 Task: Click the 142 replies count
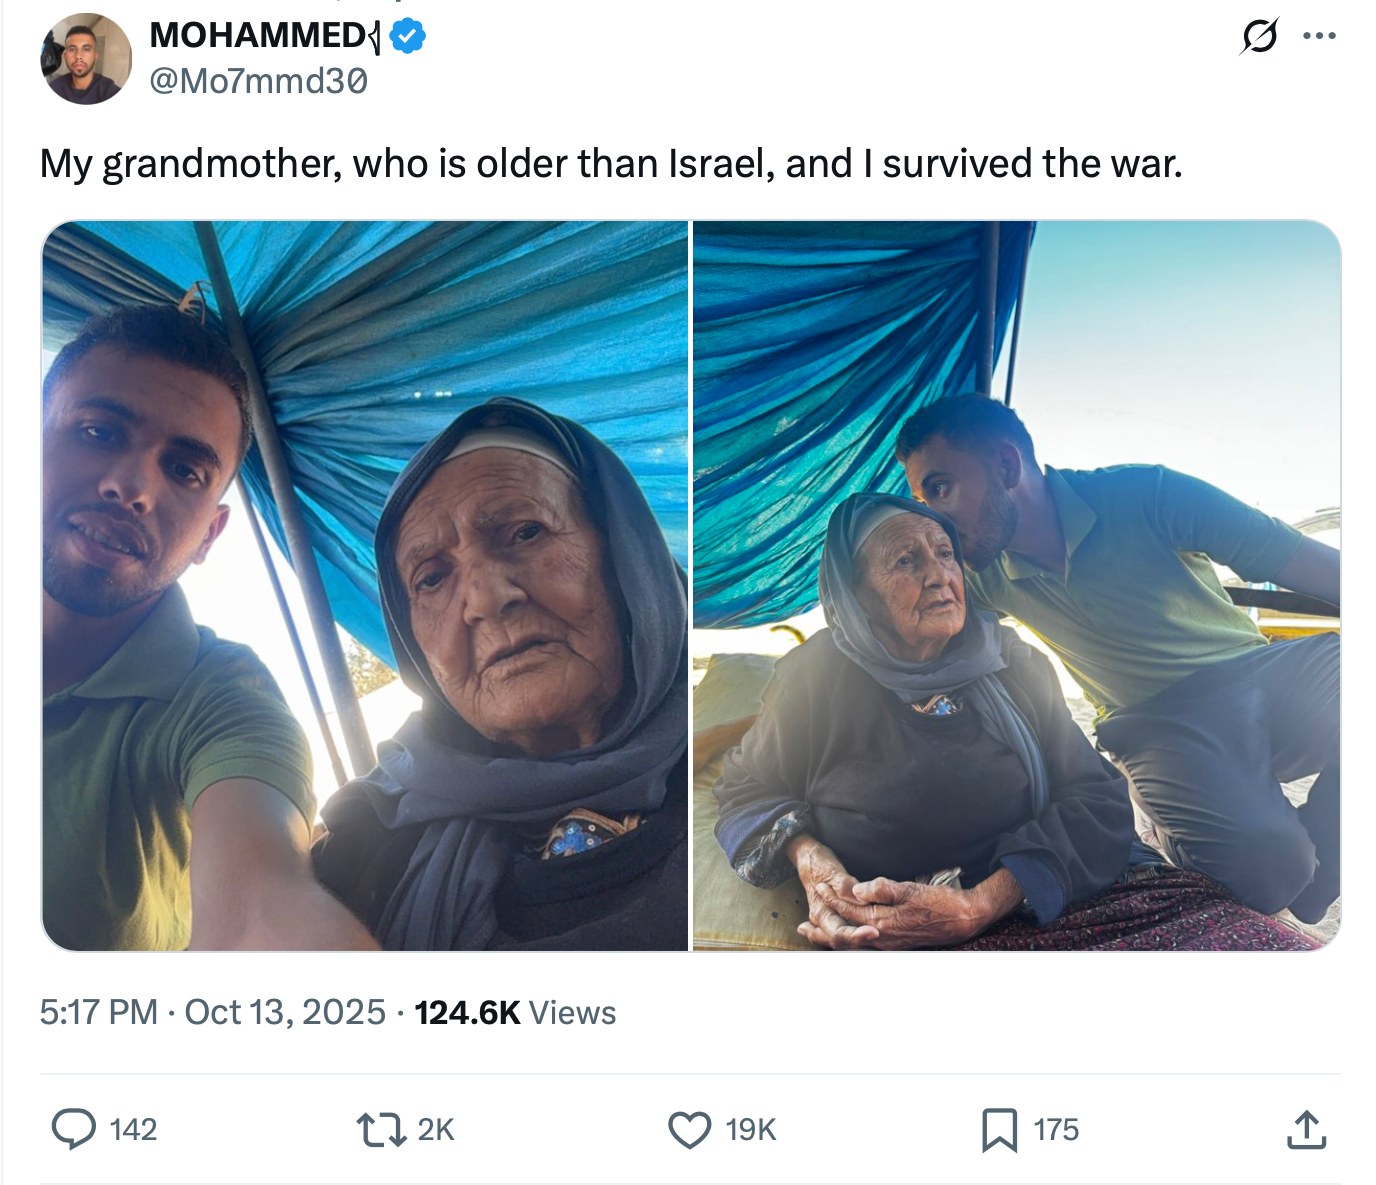pos(133,1130)
